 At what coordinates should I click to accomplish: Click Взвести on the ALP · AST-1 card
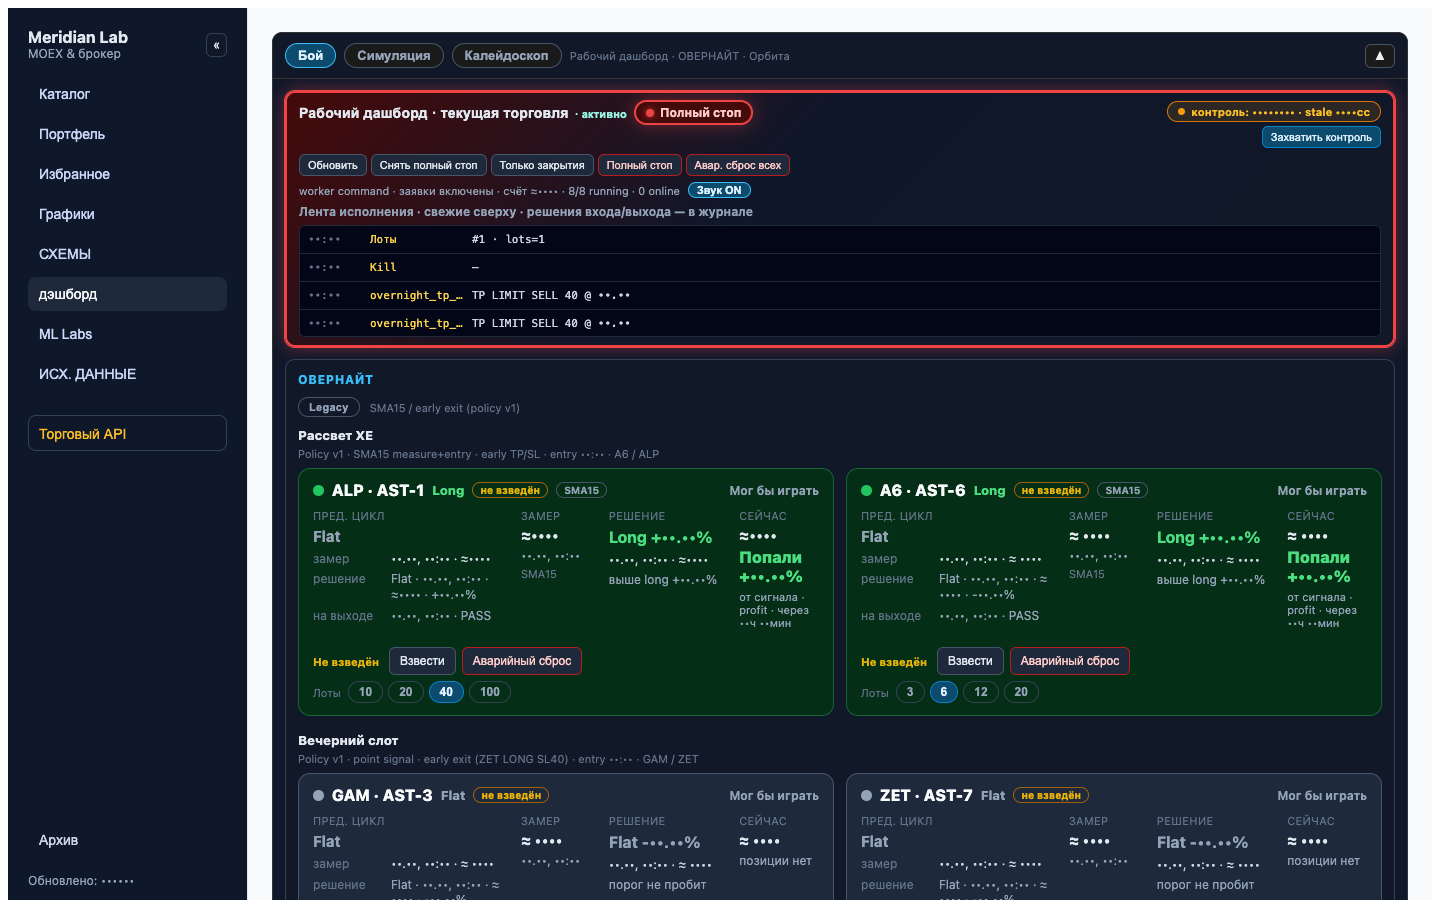[422, 661]
